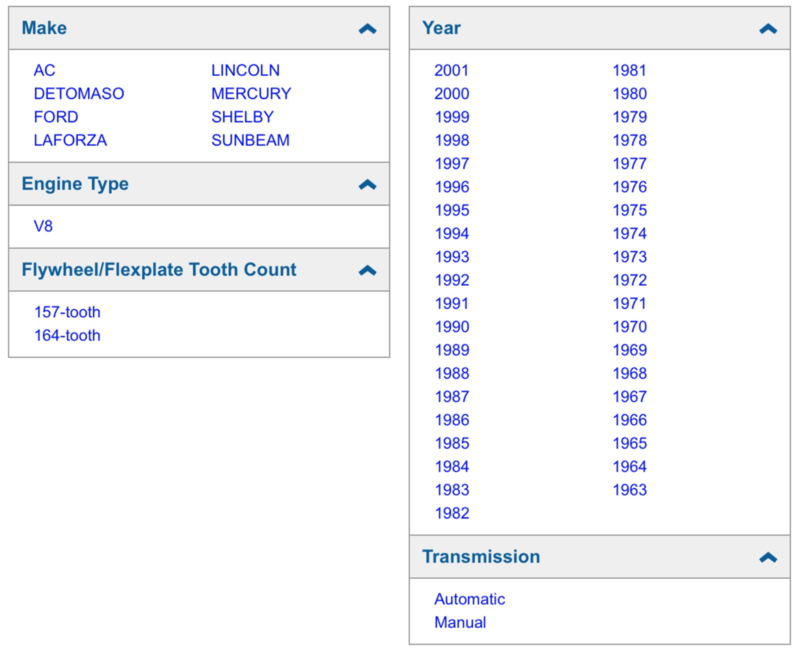Image resolution: width=800 pixels, height=650 pixels.
Task: Choose year 1981
Action: pyautogui.click(x=630, y=70)
